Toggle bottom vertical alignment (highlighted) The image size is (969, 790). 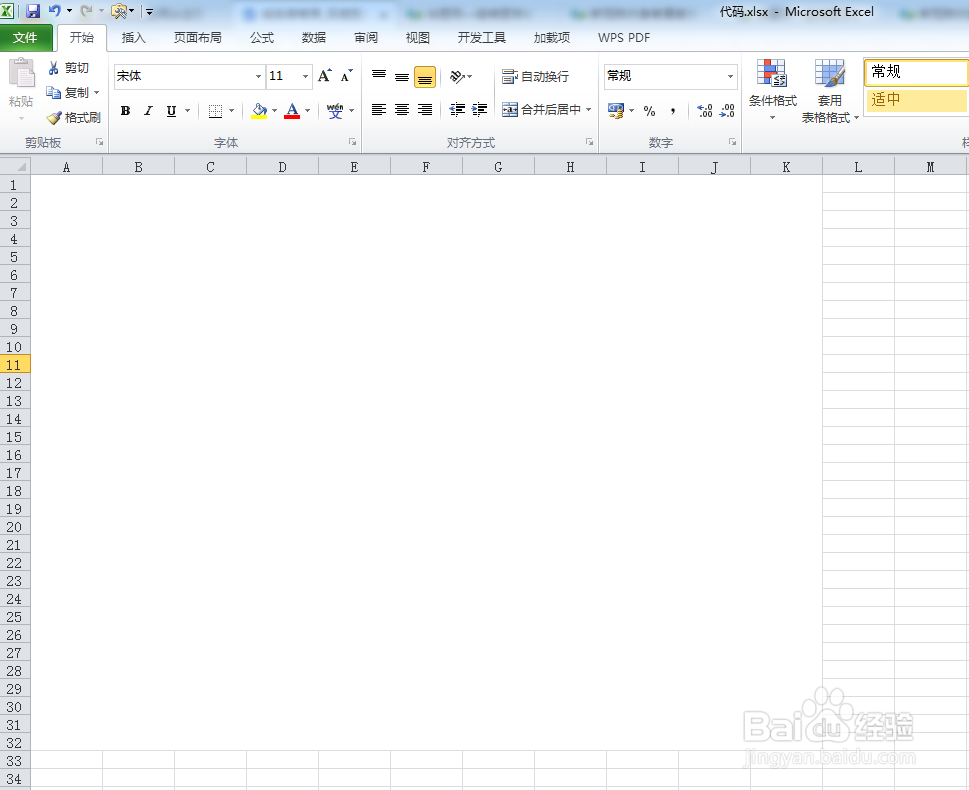coord(425,77)
